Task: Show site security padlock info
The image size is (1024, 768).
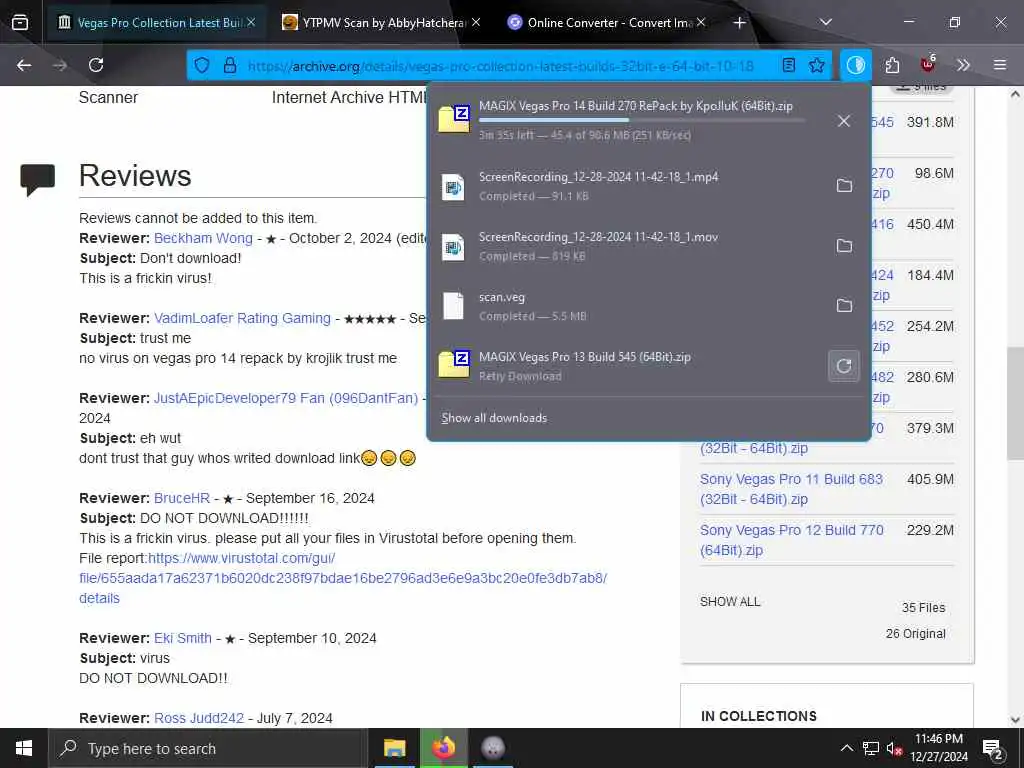Action: 230,65
